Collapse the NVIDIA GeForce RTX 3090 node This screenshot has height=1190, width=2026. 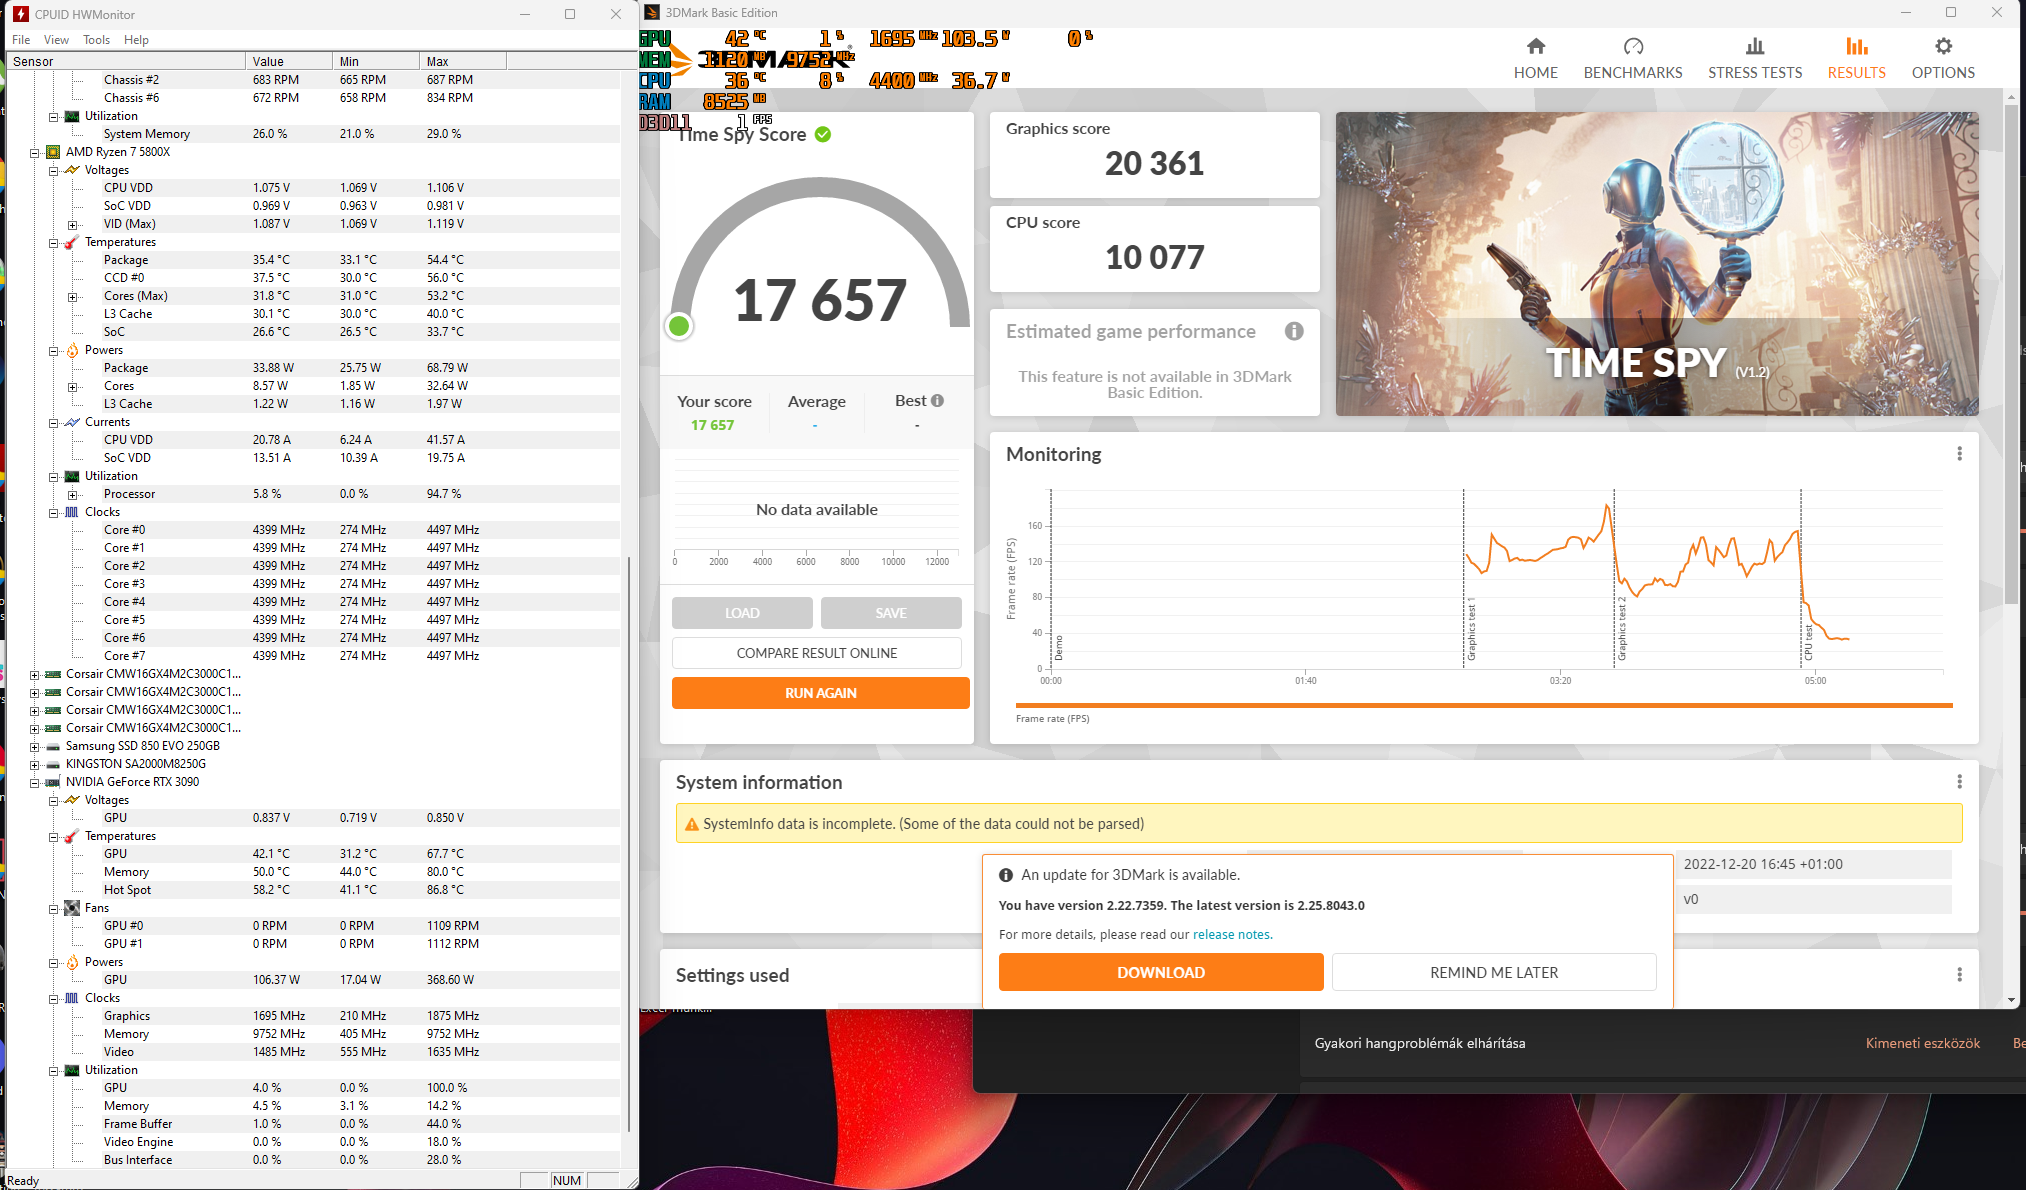[34, 783]
